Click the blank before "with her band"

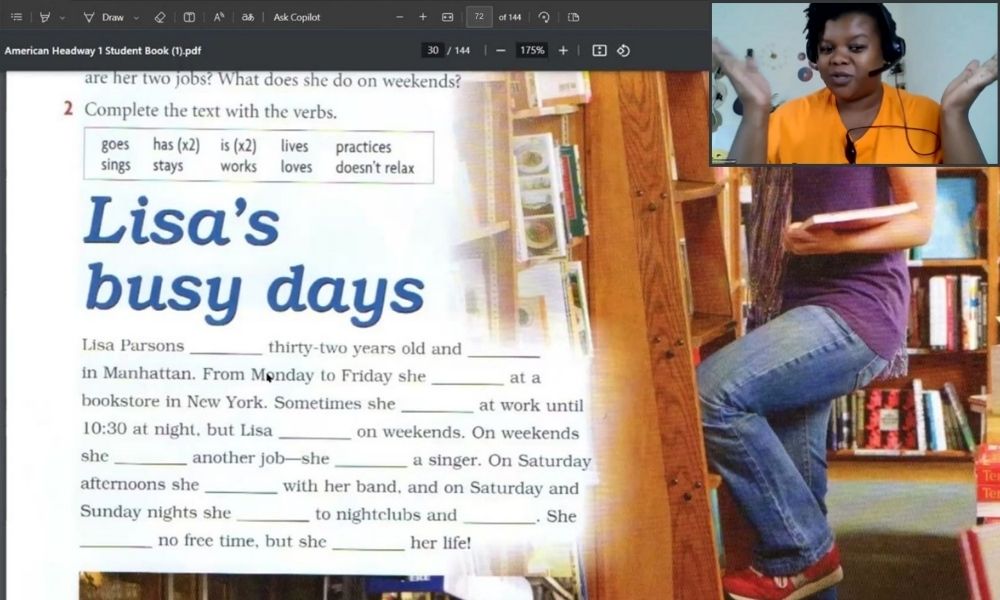point(241,488)
